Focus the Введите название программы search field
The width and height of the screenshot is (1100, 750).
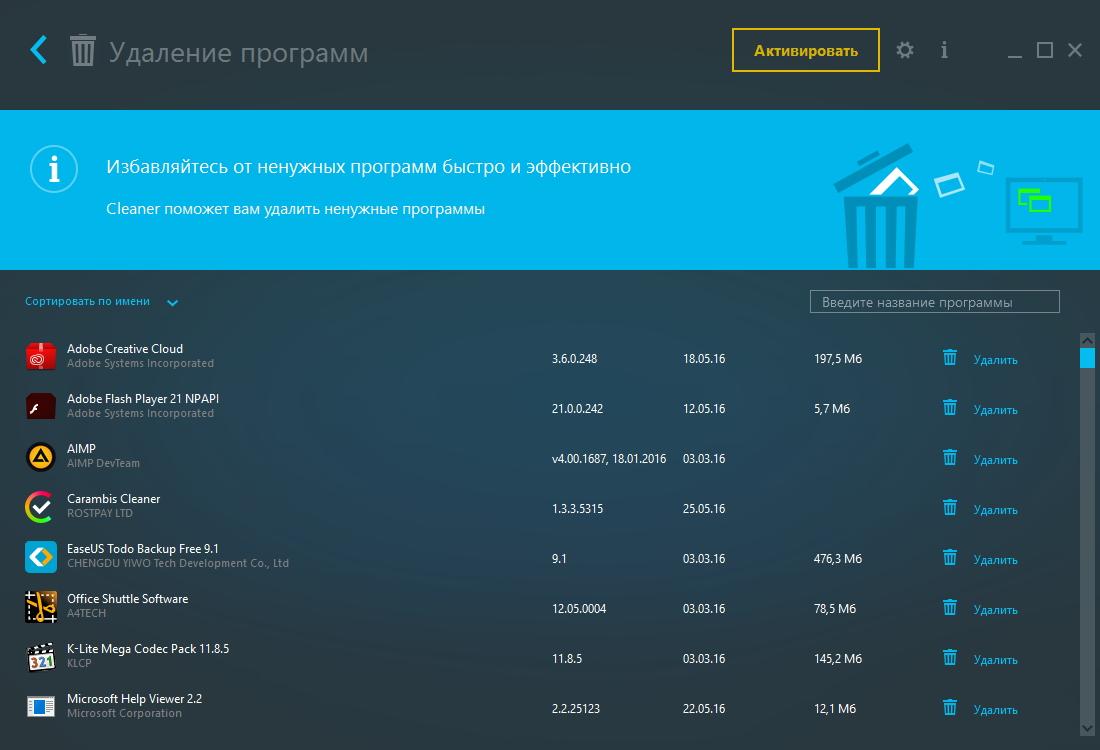[x=934, y=302]
